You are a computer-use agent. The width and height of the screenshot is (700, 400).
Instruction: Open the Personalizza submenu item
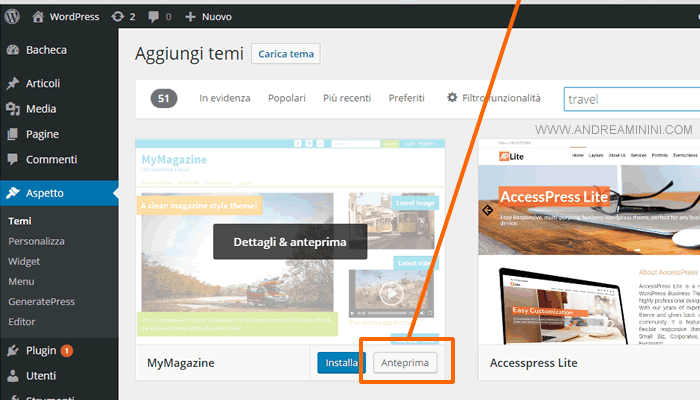[x=36, y=241]
